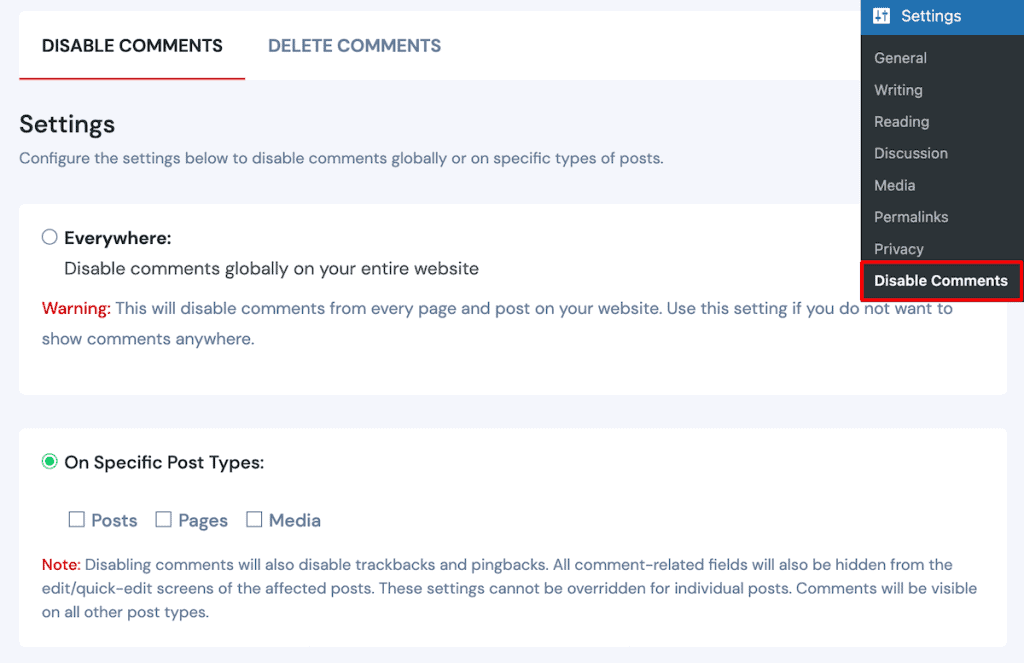Screen dimensions: 1024x663
Task: Click the Settings menu entry at sidebar top
Action: pyautogui.click(x=930, y=16)
